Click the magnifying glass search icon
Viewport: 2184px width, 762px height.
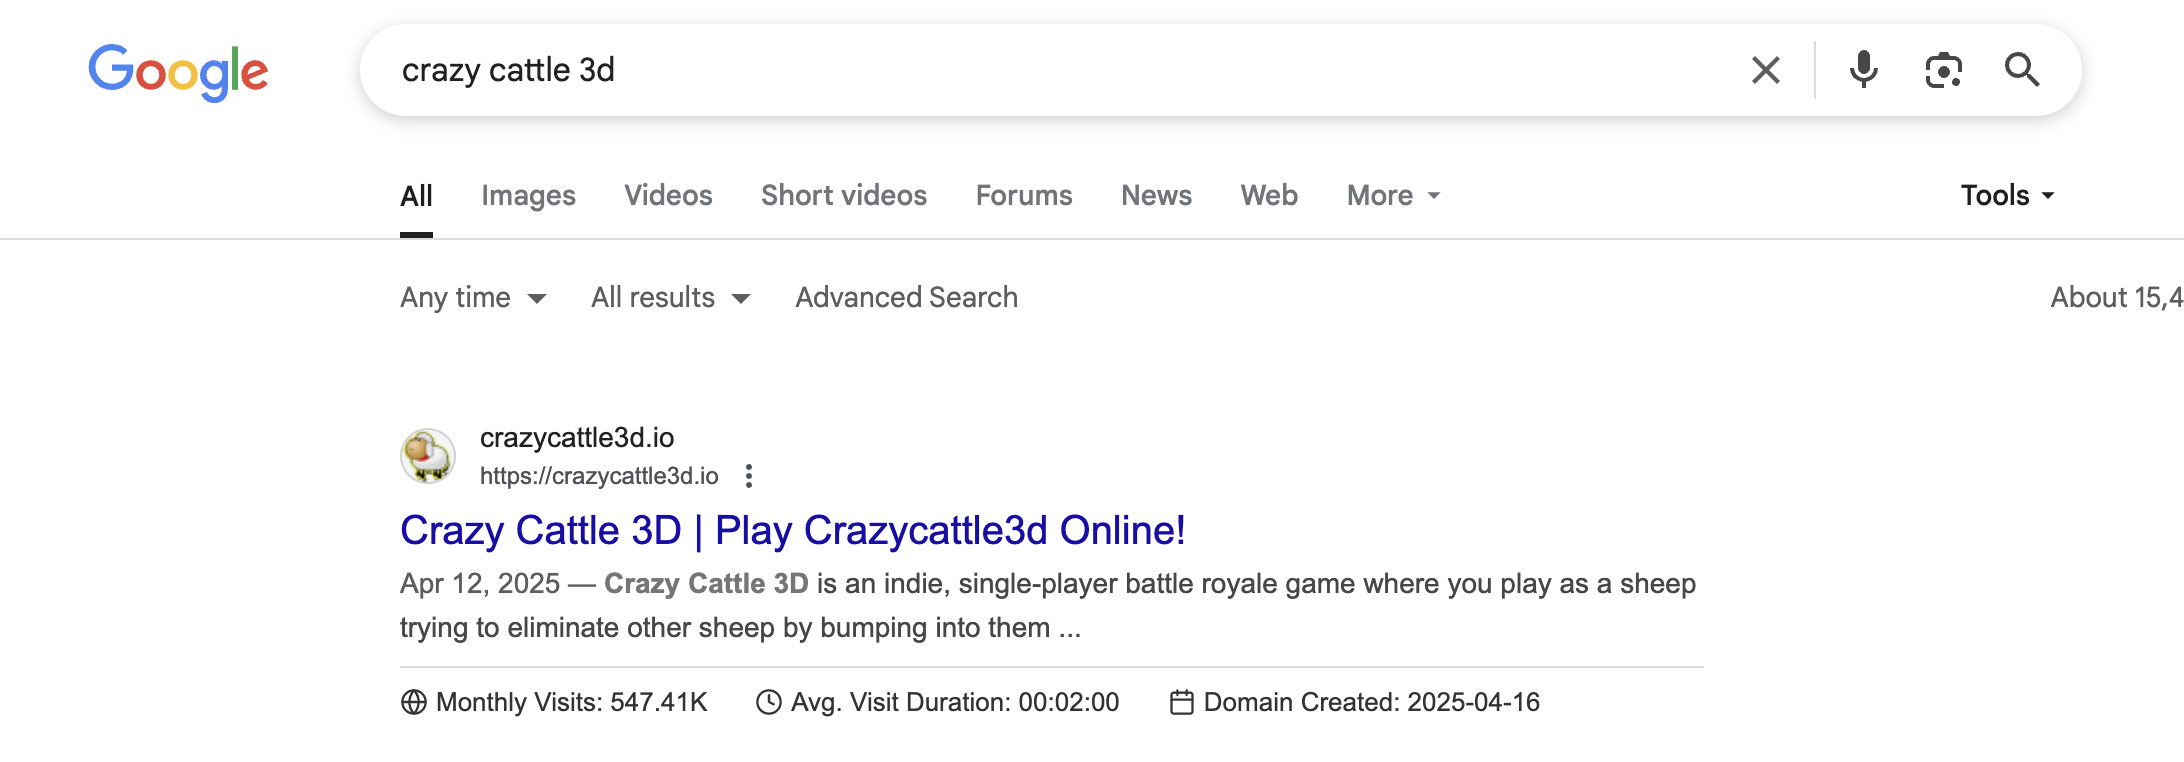[2021, 70]
